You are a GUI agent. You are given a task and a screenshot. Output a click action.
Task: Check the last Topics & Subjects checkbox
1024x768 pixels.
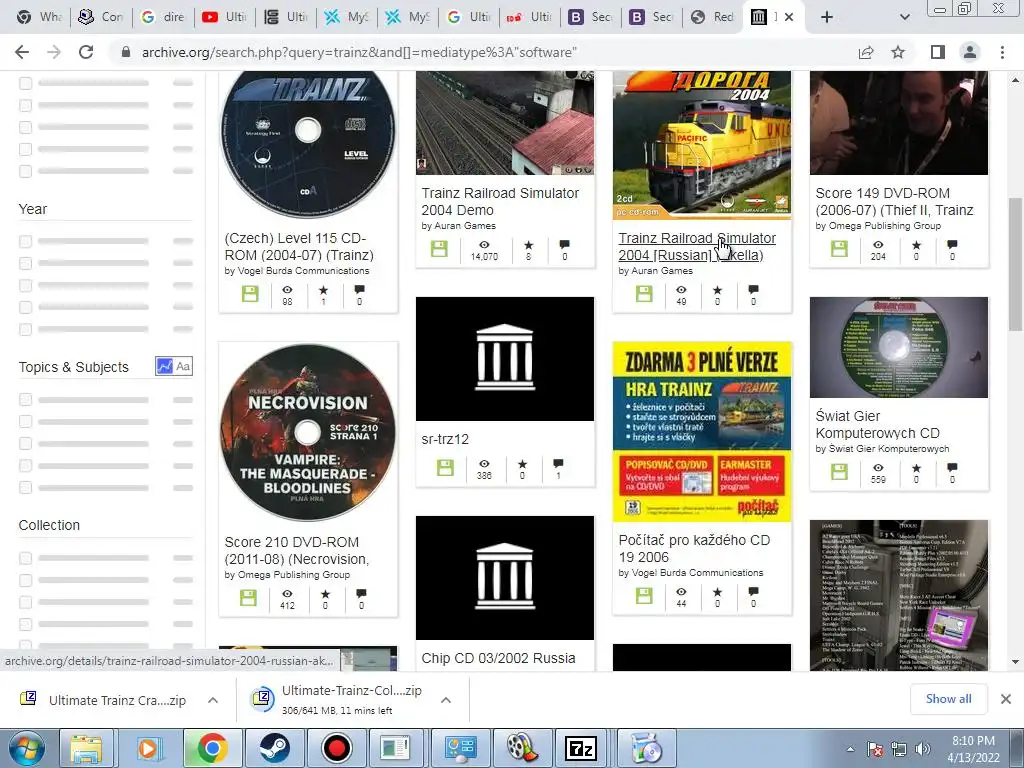tap(25, 487)
